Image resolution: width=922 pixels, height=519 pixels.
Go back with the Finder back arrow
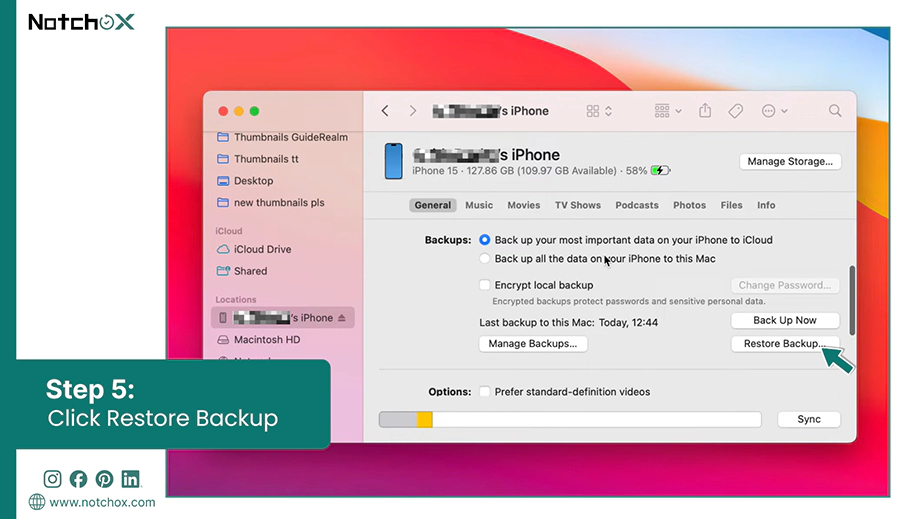point(385,111)
